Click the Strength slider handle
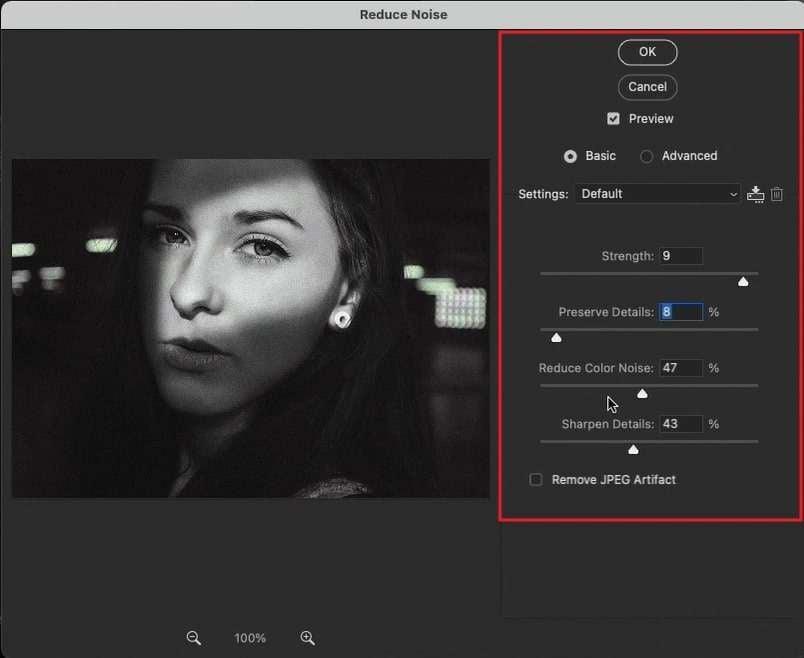 pos(743,282)
